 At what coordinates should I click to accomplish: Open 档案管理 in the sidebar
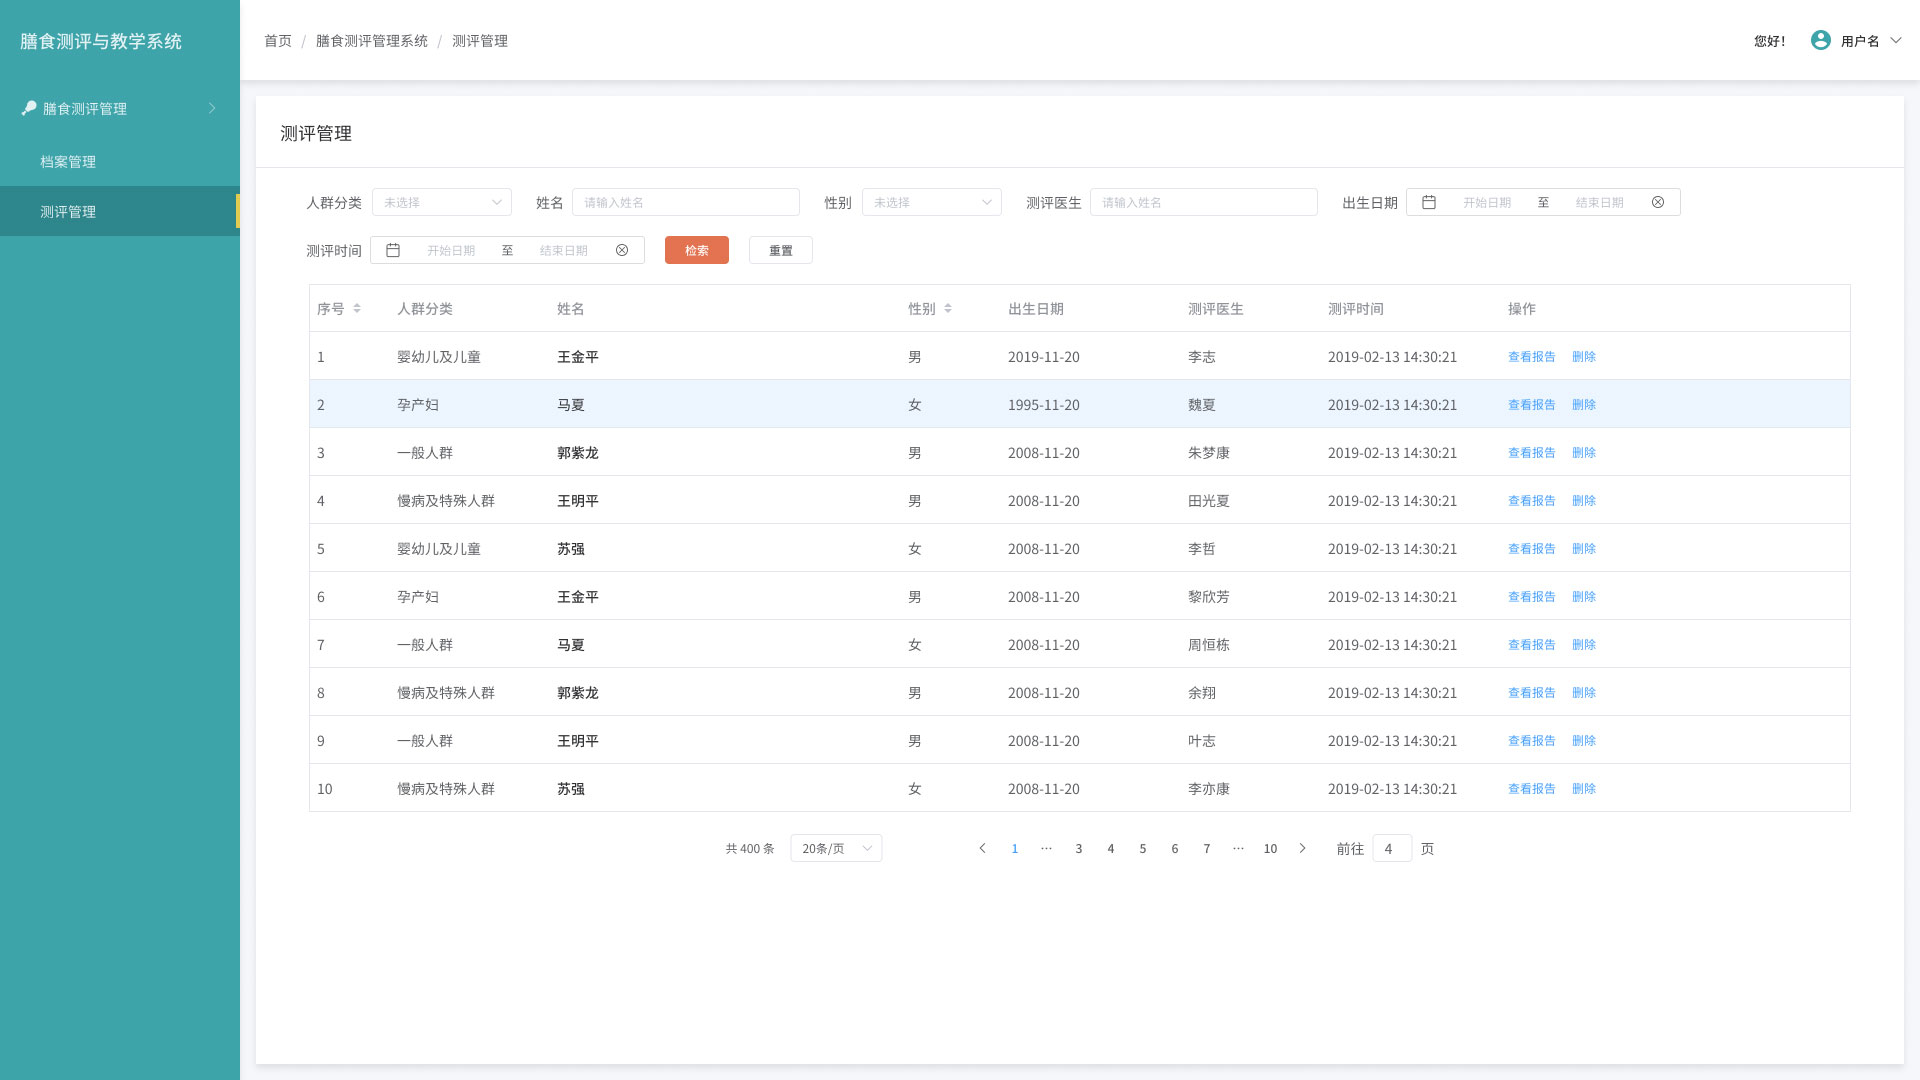pyautogui.click(x=68, y=162)
